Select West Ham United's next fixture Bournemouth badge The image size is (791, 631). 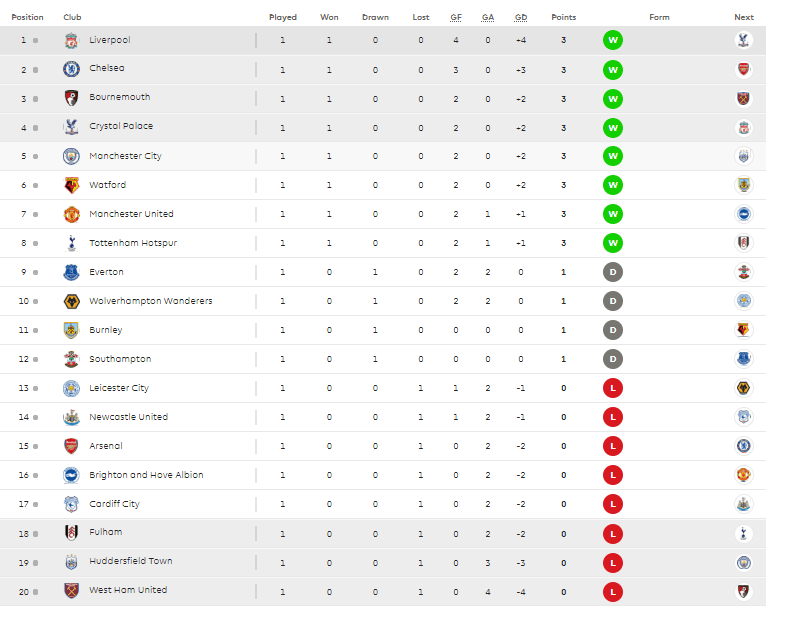tap(743, 591)
